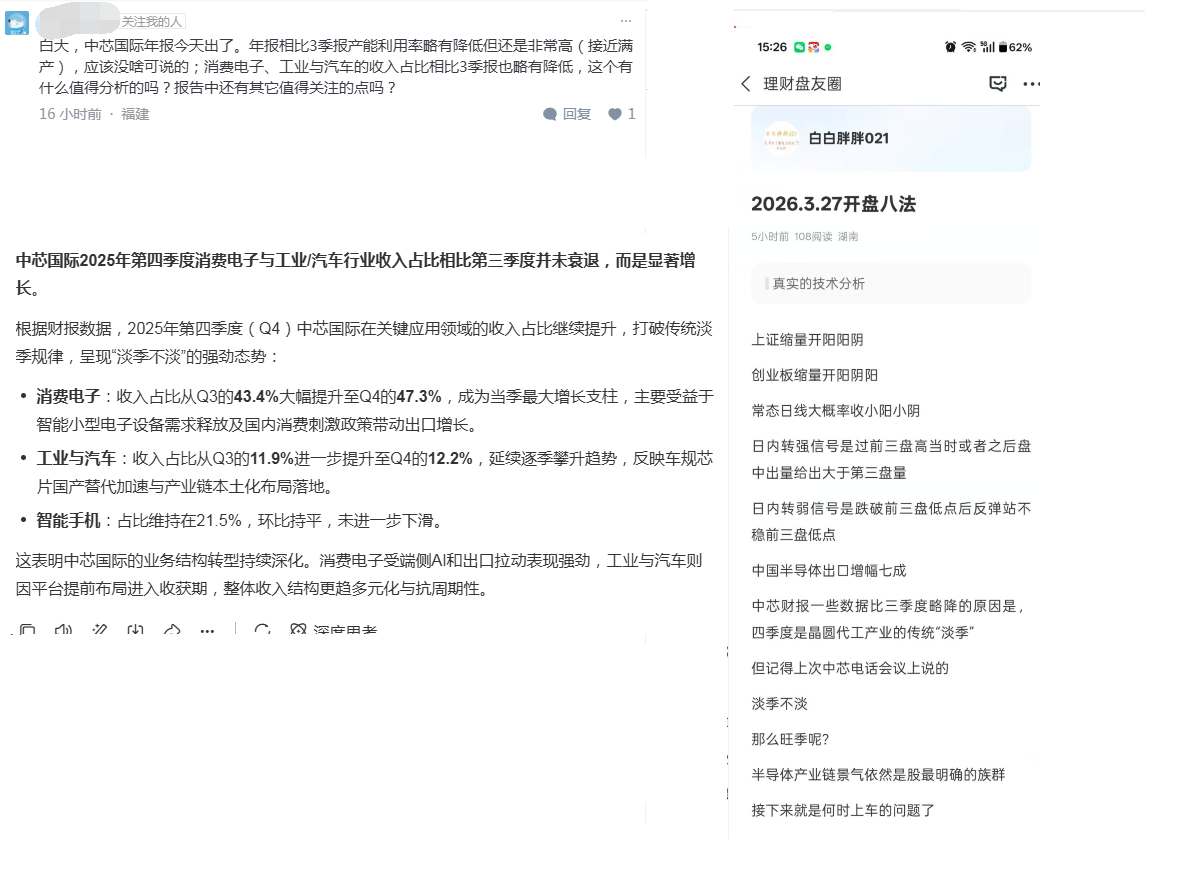Open the message icon in the phone header
This screenshot has height=893, width=1182.
997,84
